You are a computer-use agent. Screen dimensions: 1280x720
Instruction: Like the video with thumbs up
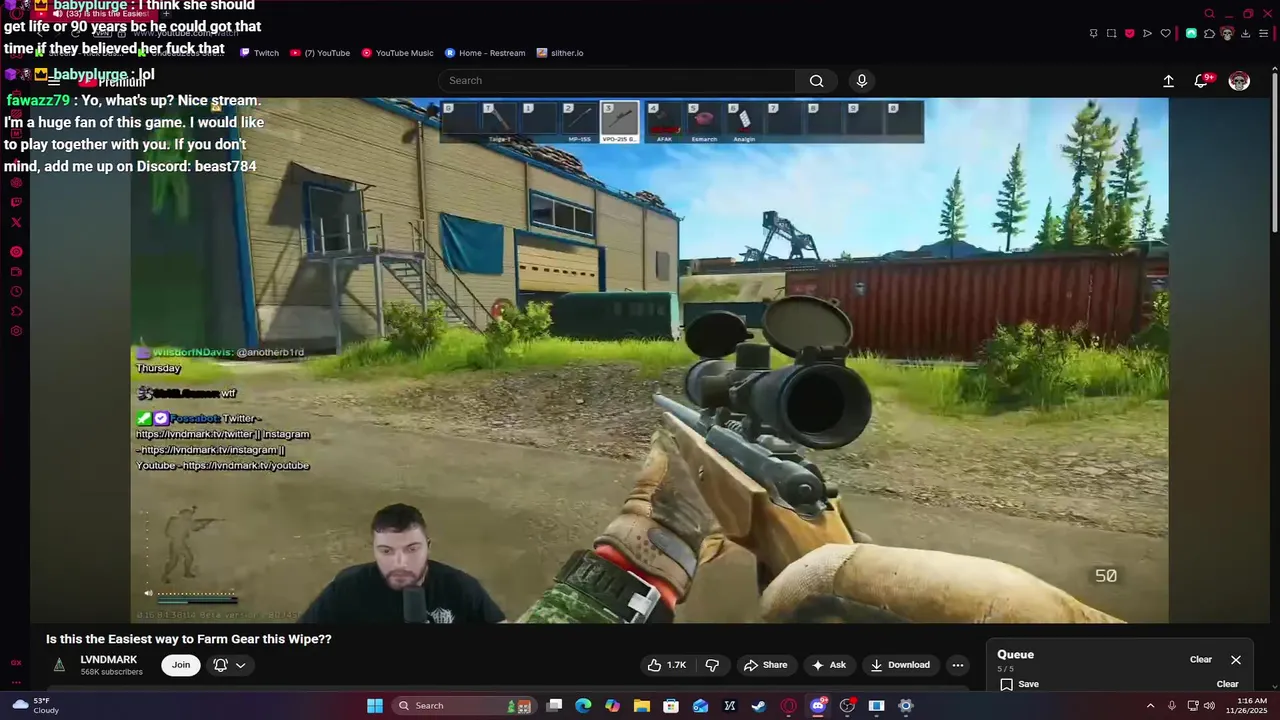click(667, 665)
